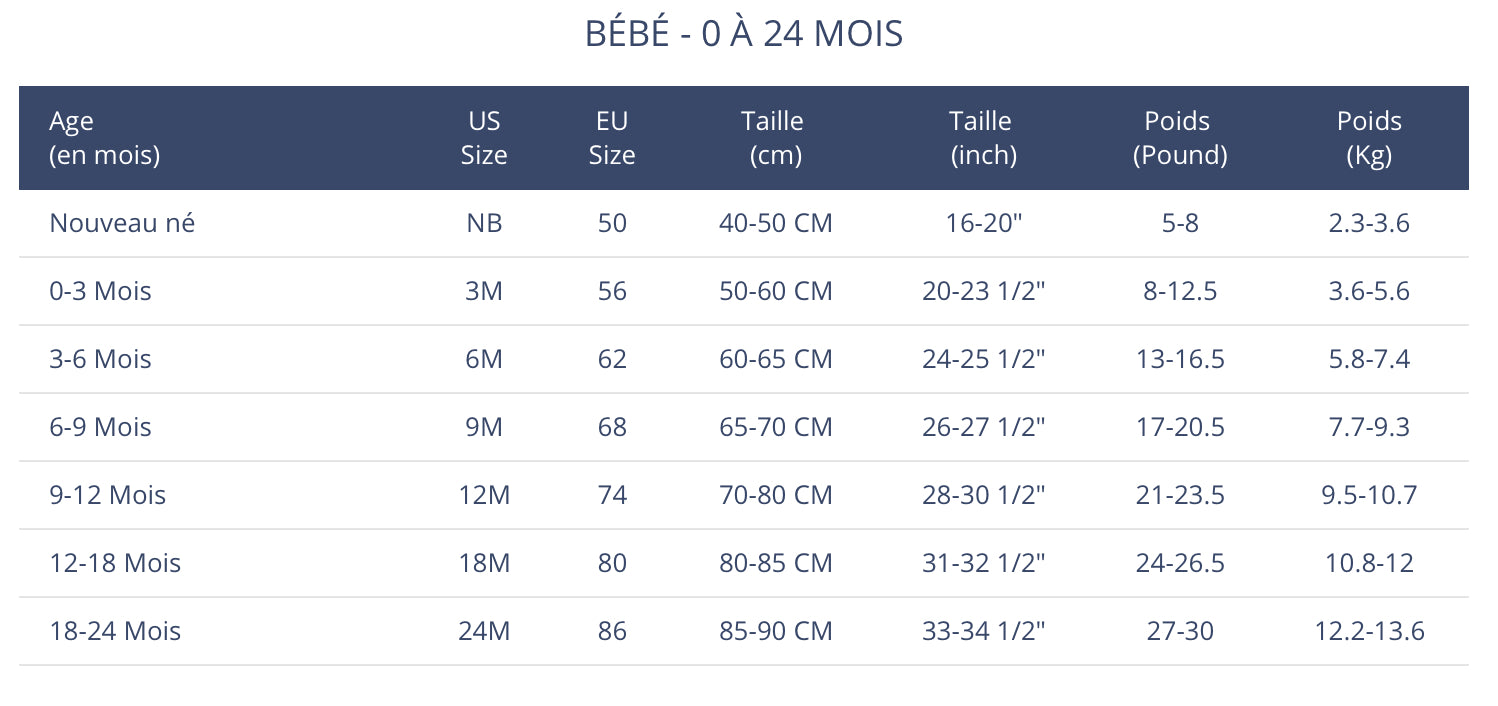Click the '40-50 CM' newborn height cell

(776, 223)
